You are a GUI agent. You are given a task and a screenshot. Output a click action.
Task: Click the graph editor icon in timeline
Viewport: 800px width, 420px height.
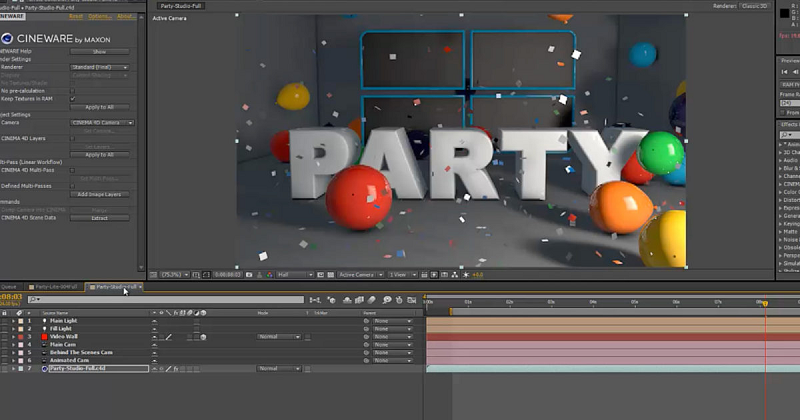tap(413, 299)
